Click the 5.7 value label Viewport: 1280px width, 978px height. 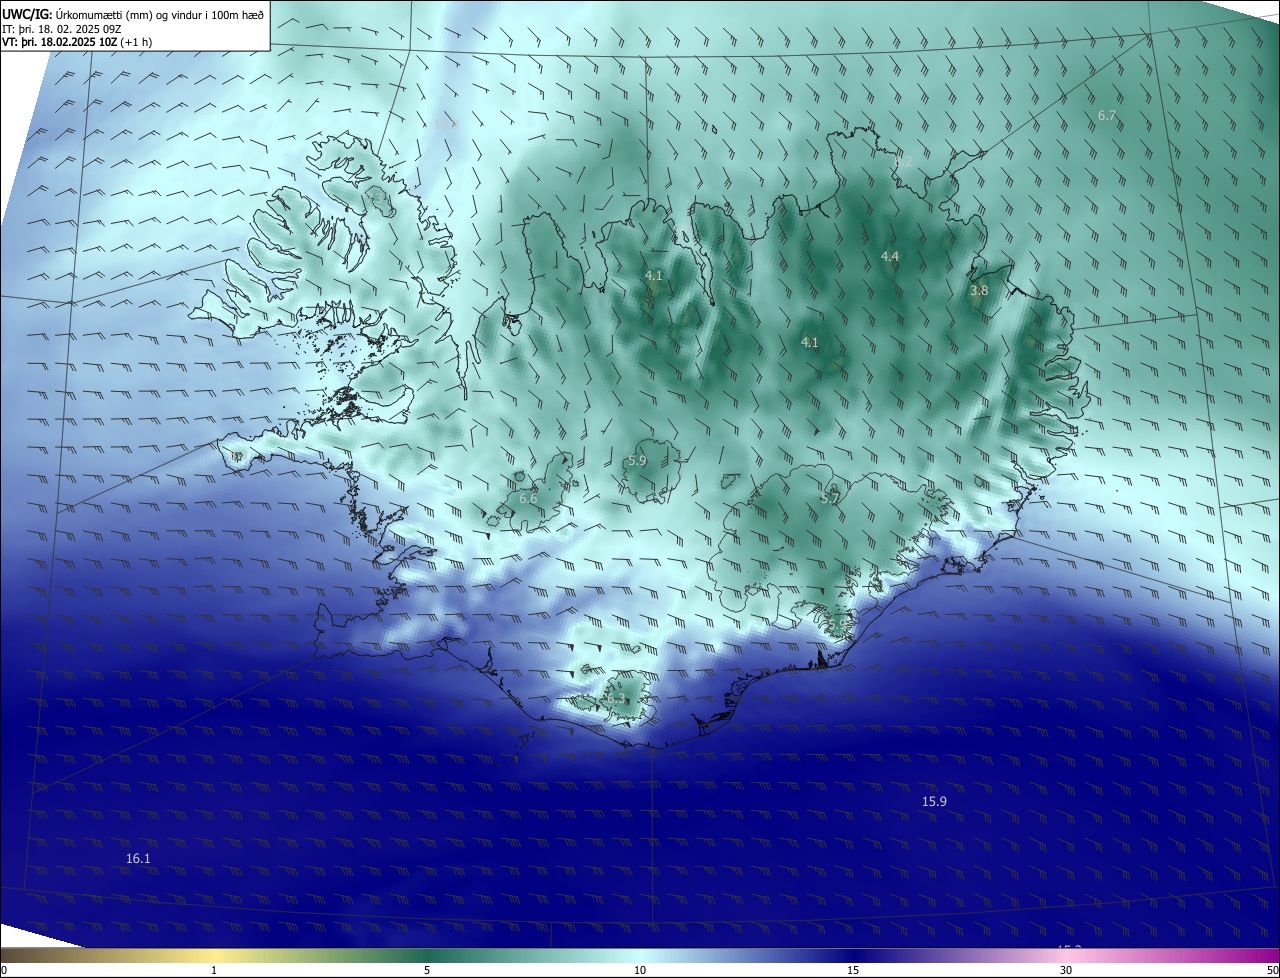(x=830, y=498)
